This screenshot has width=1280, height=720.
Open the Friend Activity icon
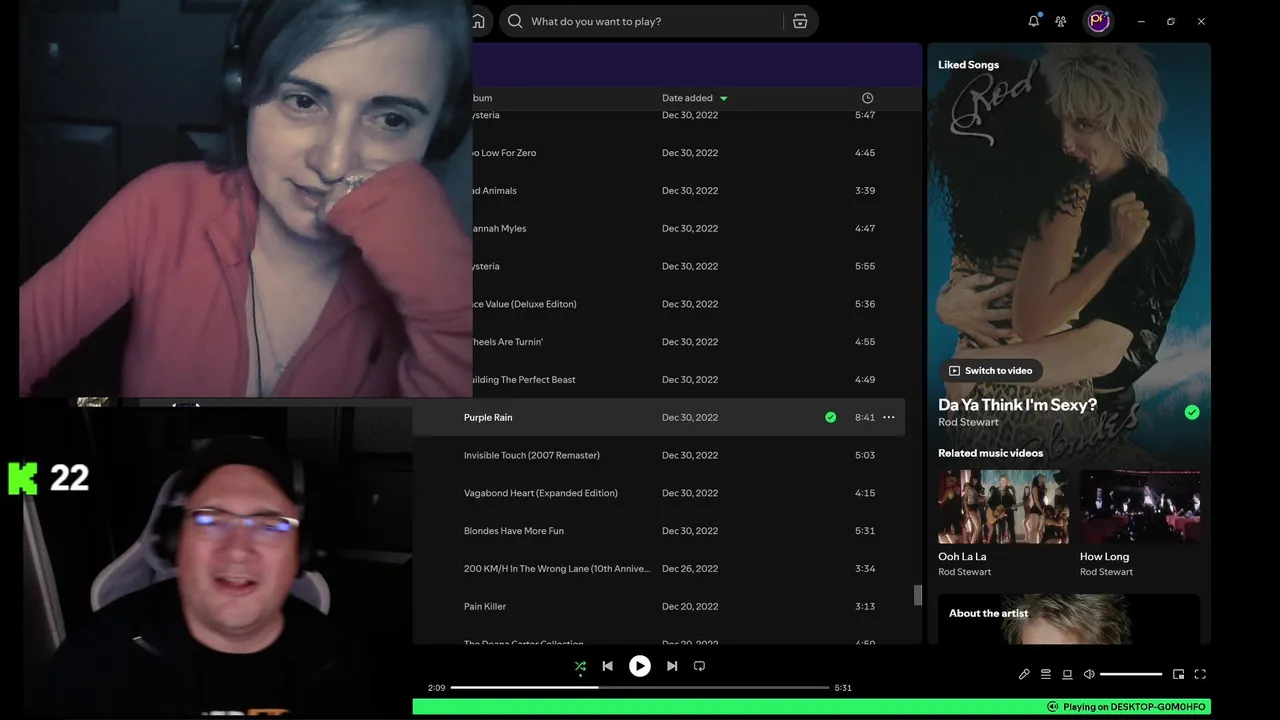(x=1061, y=21)
